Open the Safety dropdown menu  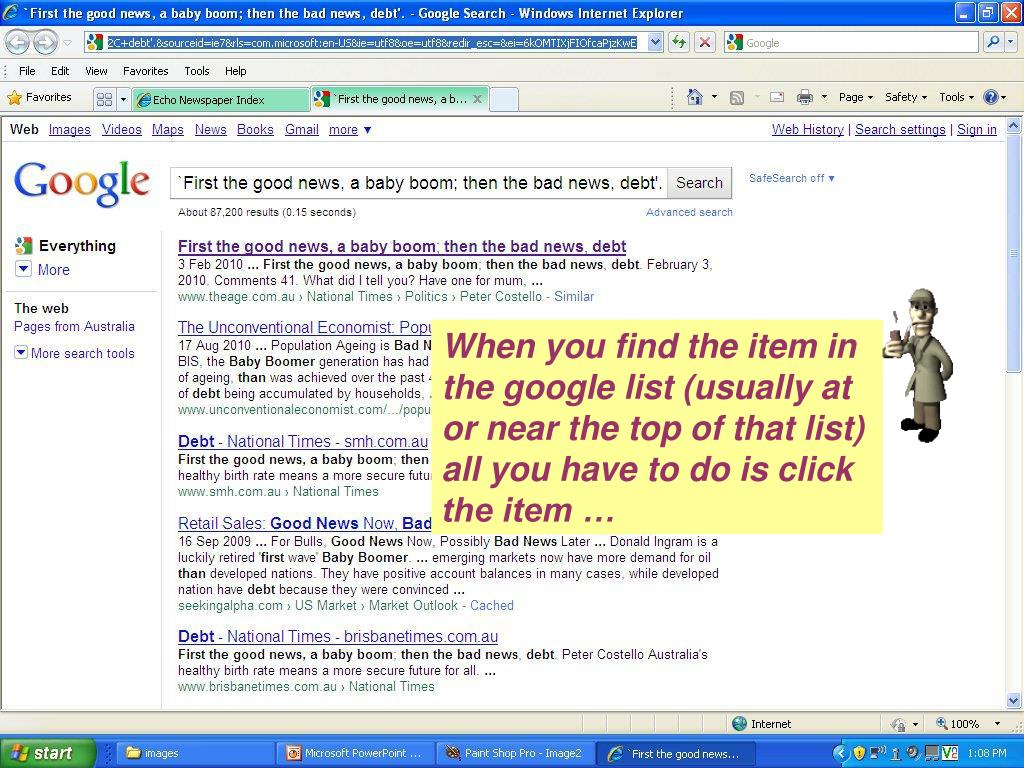906,97
